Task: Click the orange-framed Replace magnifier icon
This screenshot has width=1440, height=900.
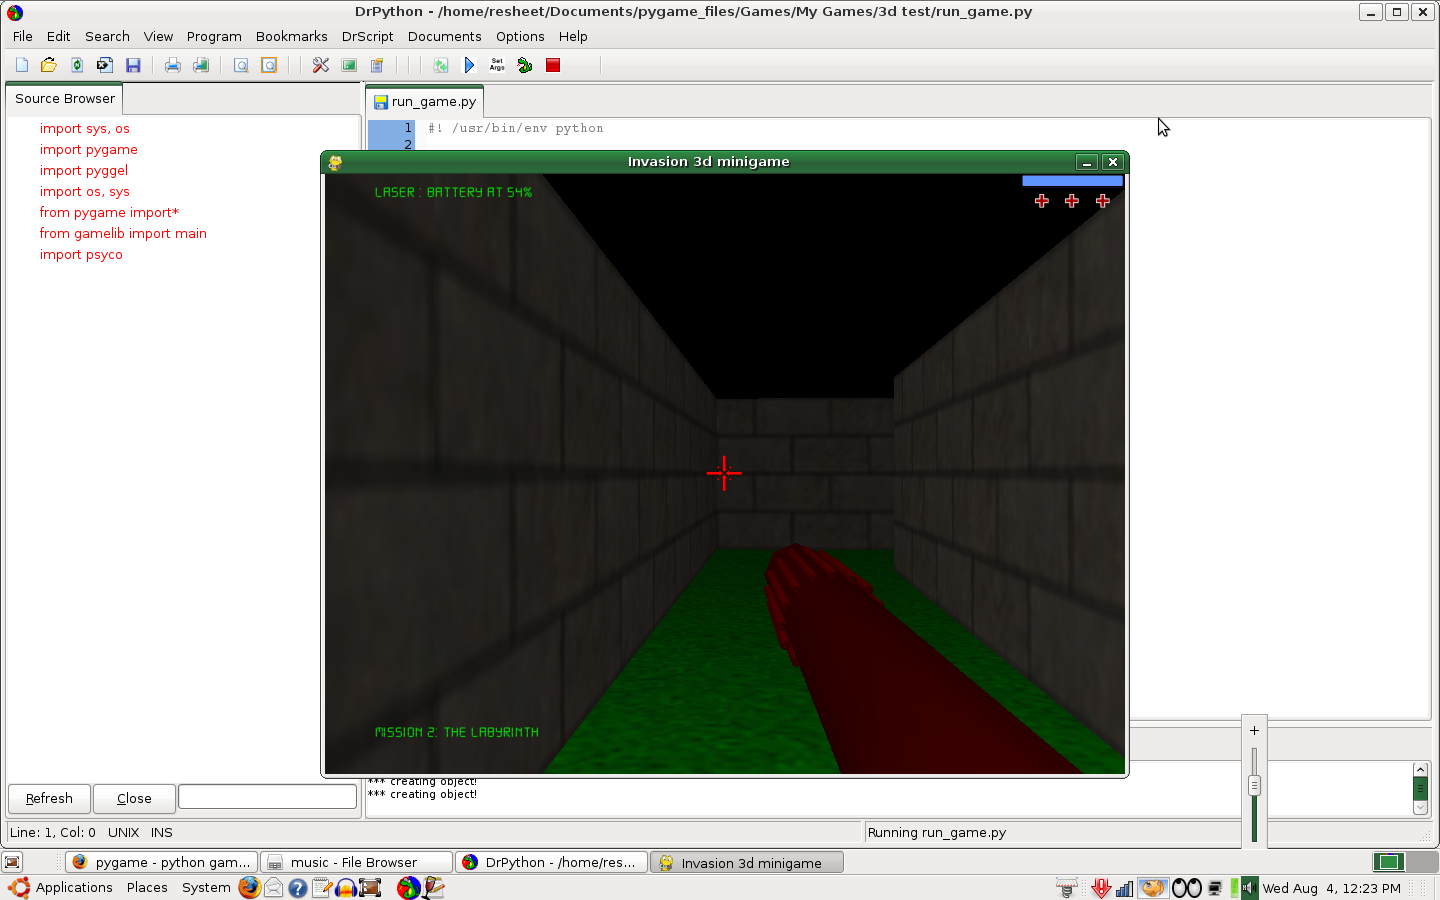Action: tap(269, 65)
